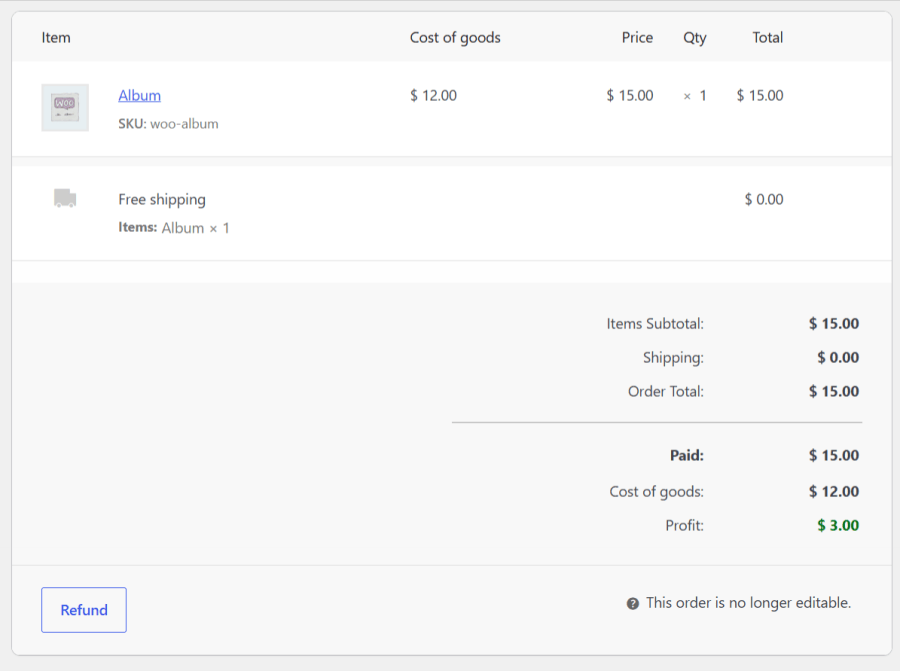Click the summary cost of goods '$ 12.00'
This screenshot has width=900, height=671.
pos(834,492)
